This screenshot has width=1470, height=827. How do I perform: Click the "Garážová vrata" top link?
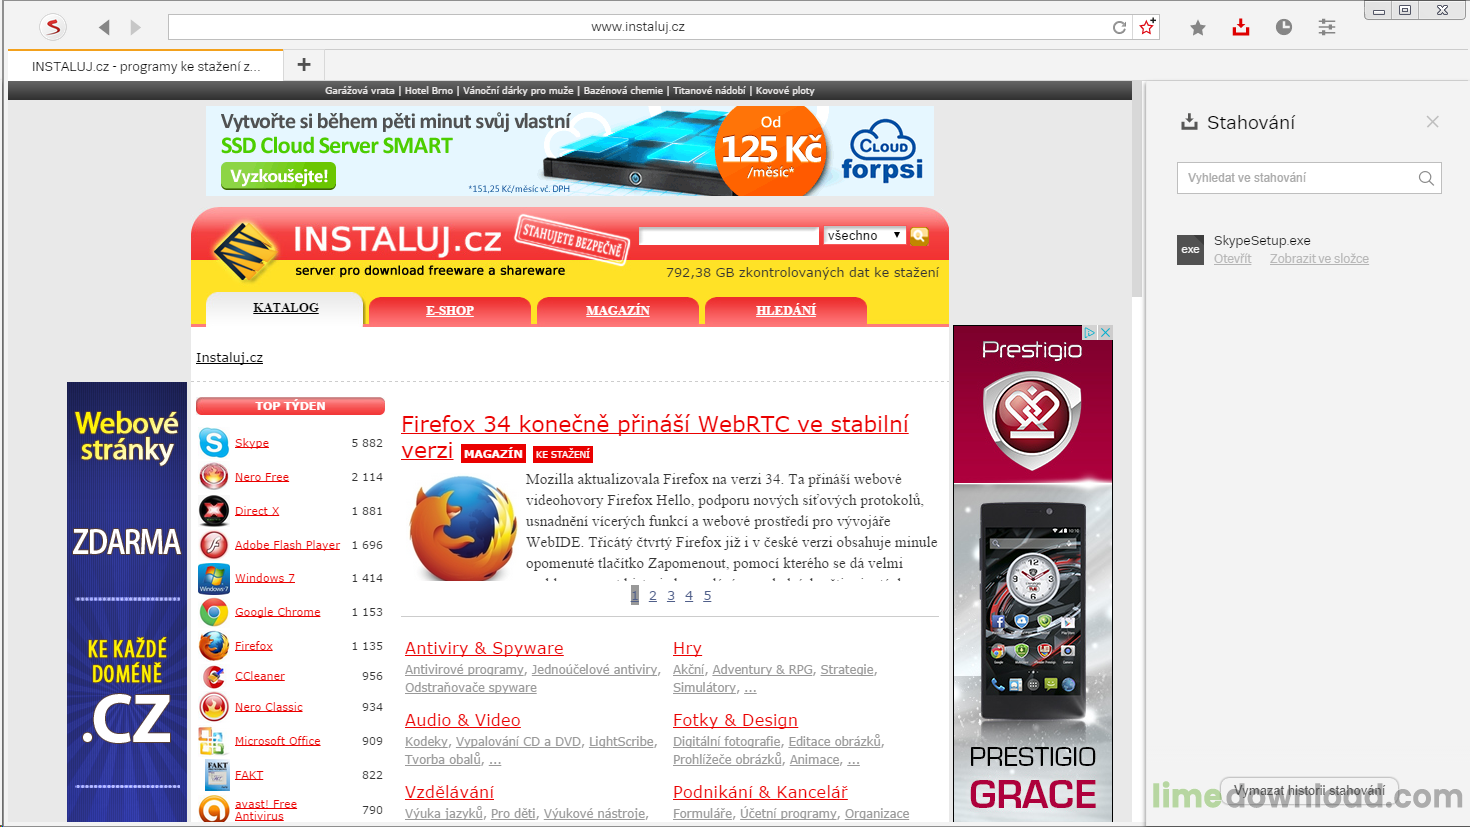360,90
